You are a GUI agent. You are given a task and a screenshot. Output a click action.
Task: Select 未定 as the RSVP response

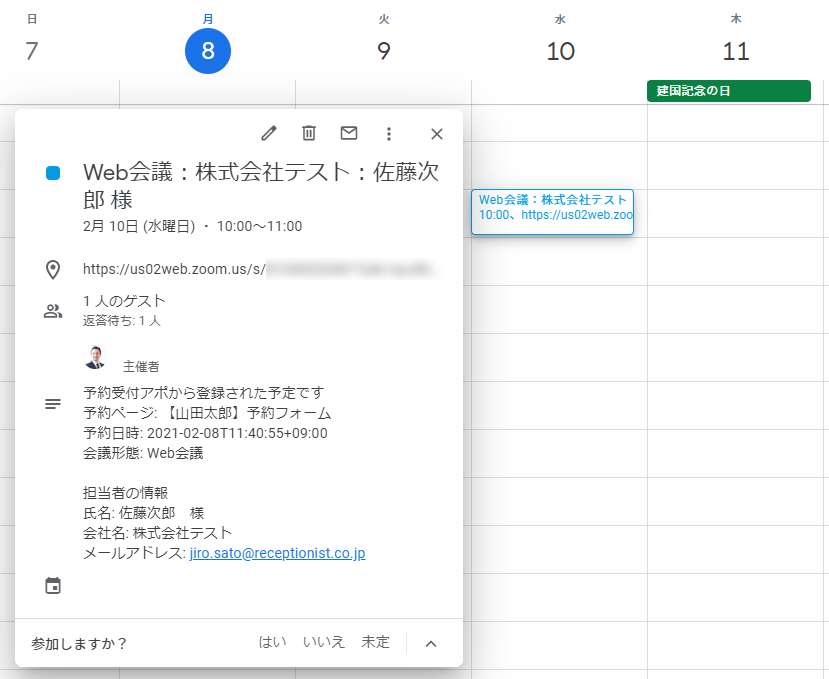coord(376,643)
